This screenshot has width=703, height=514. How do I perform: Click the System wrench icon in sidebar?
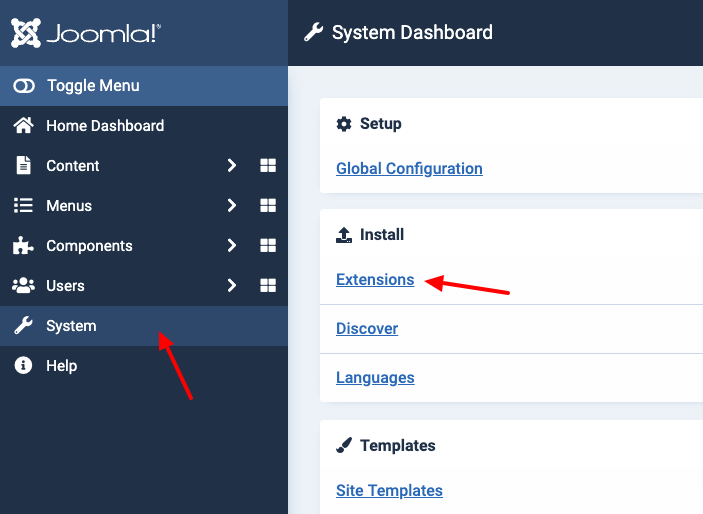point(23,326)
